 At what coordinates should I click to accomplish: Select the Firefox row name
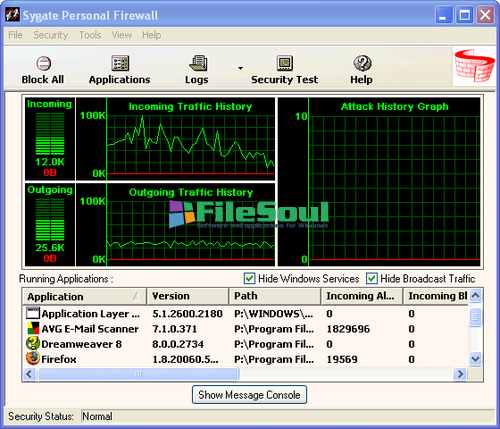click(59, 359)
